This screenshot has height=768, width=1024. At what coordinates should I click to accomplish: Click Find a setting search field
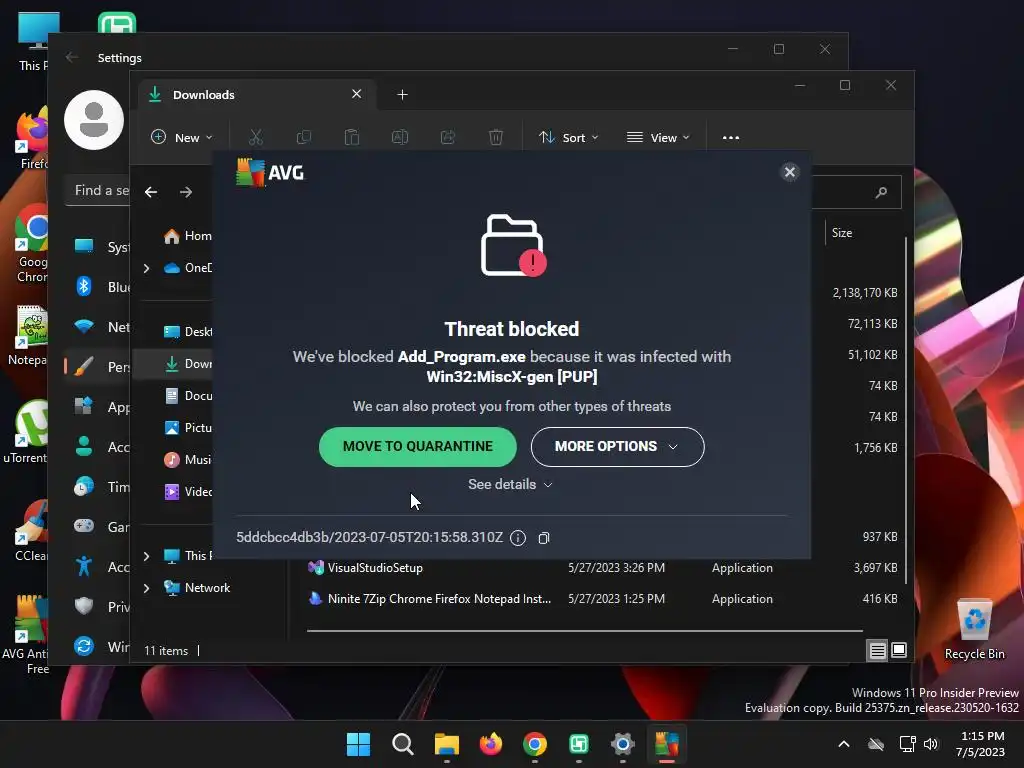(x=98, y=191)
